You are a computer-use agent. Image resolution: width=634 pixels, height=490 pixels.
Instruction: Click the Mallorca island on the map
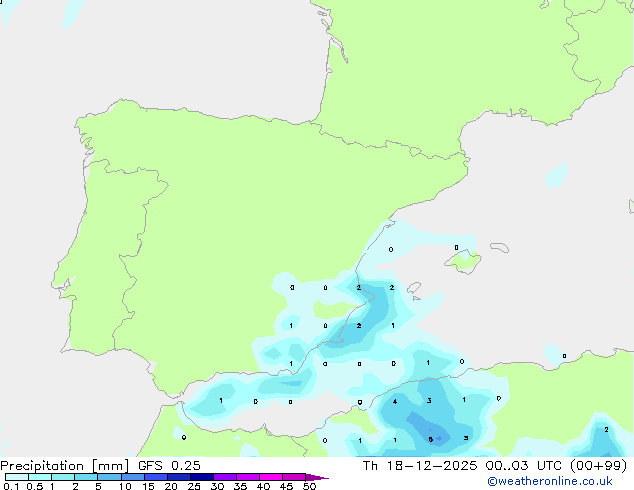pyautogui.click(x=463, y=262)
